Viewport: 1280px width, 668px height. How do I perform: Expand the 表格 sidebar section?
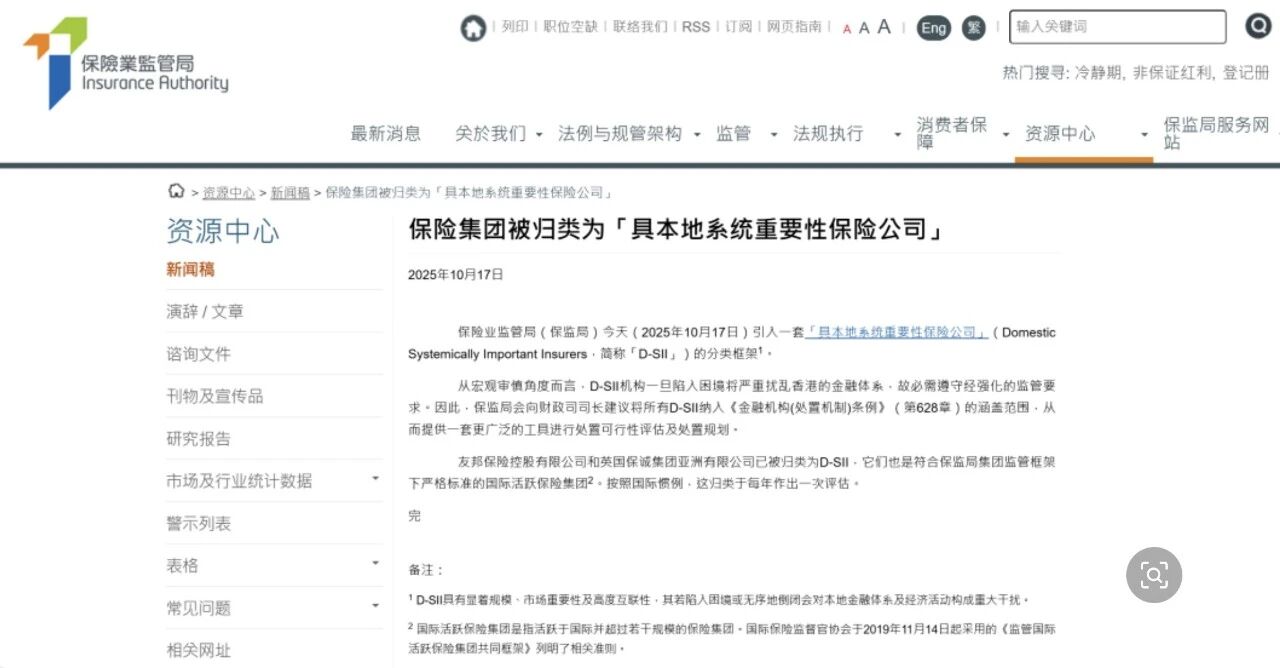[375, 564]
